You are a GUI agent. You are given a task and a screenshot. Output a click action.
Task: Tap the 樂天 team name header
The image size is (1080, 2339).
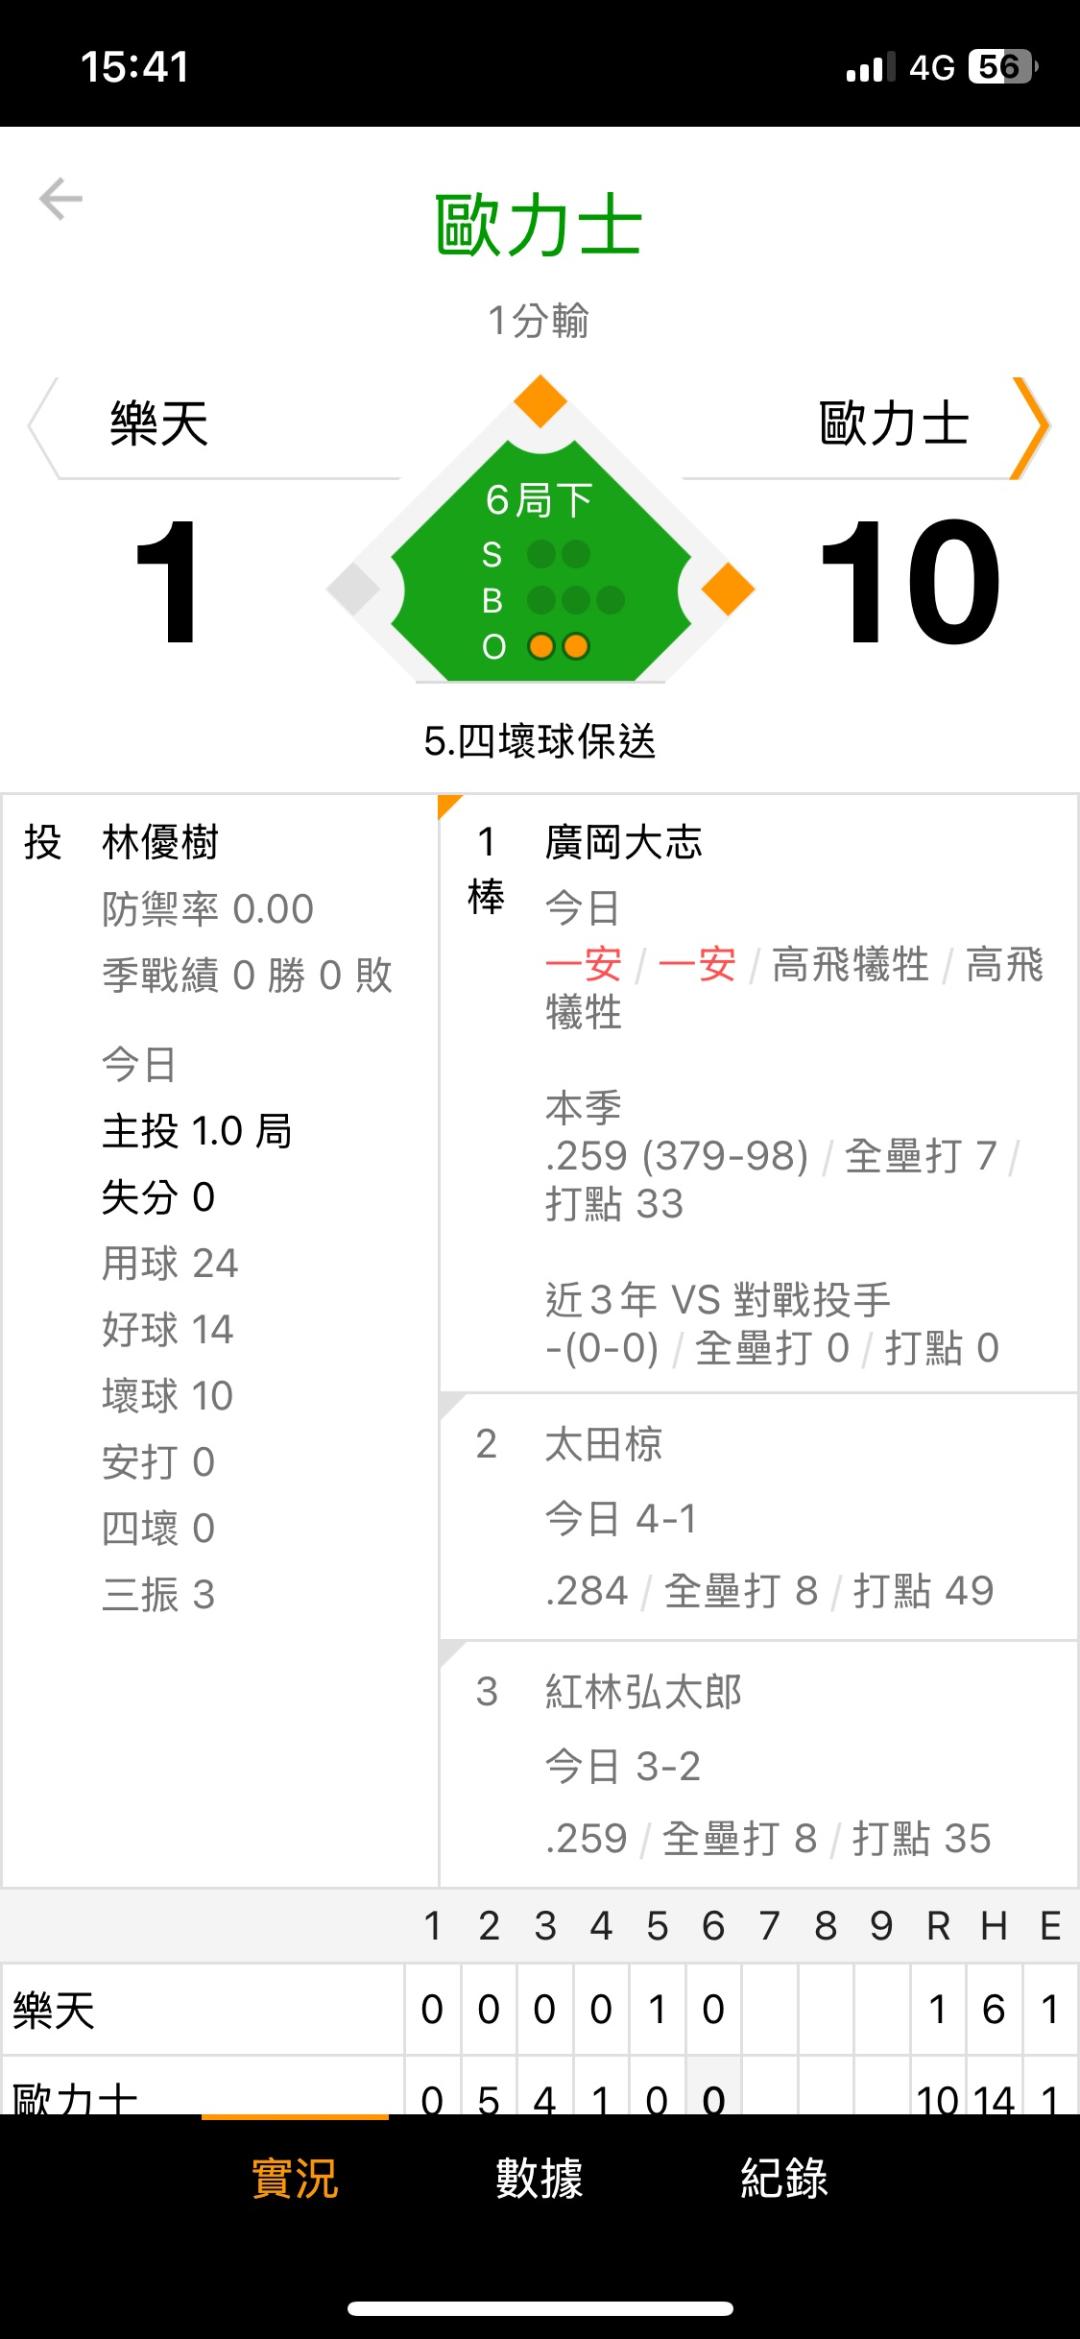tap(160, 424)
